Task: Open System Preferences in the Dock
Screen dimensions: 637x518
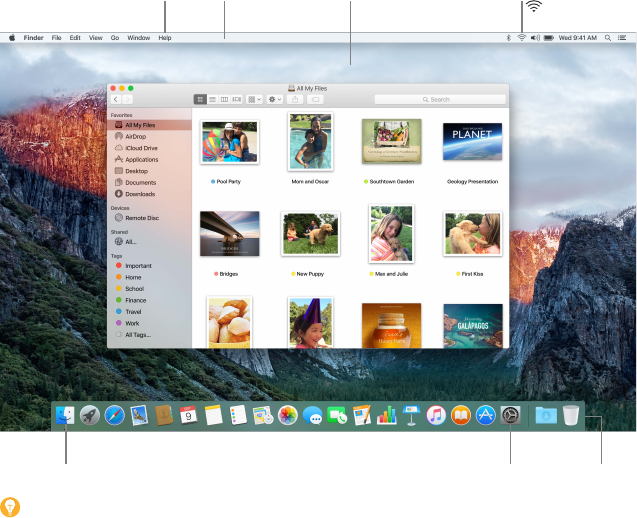Action: [511, 416]
